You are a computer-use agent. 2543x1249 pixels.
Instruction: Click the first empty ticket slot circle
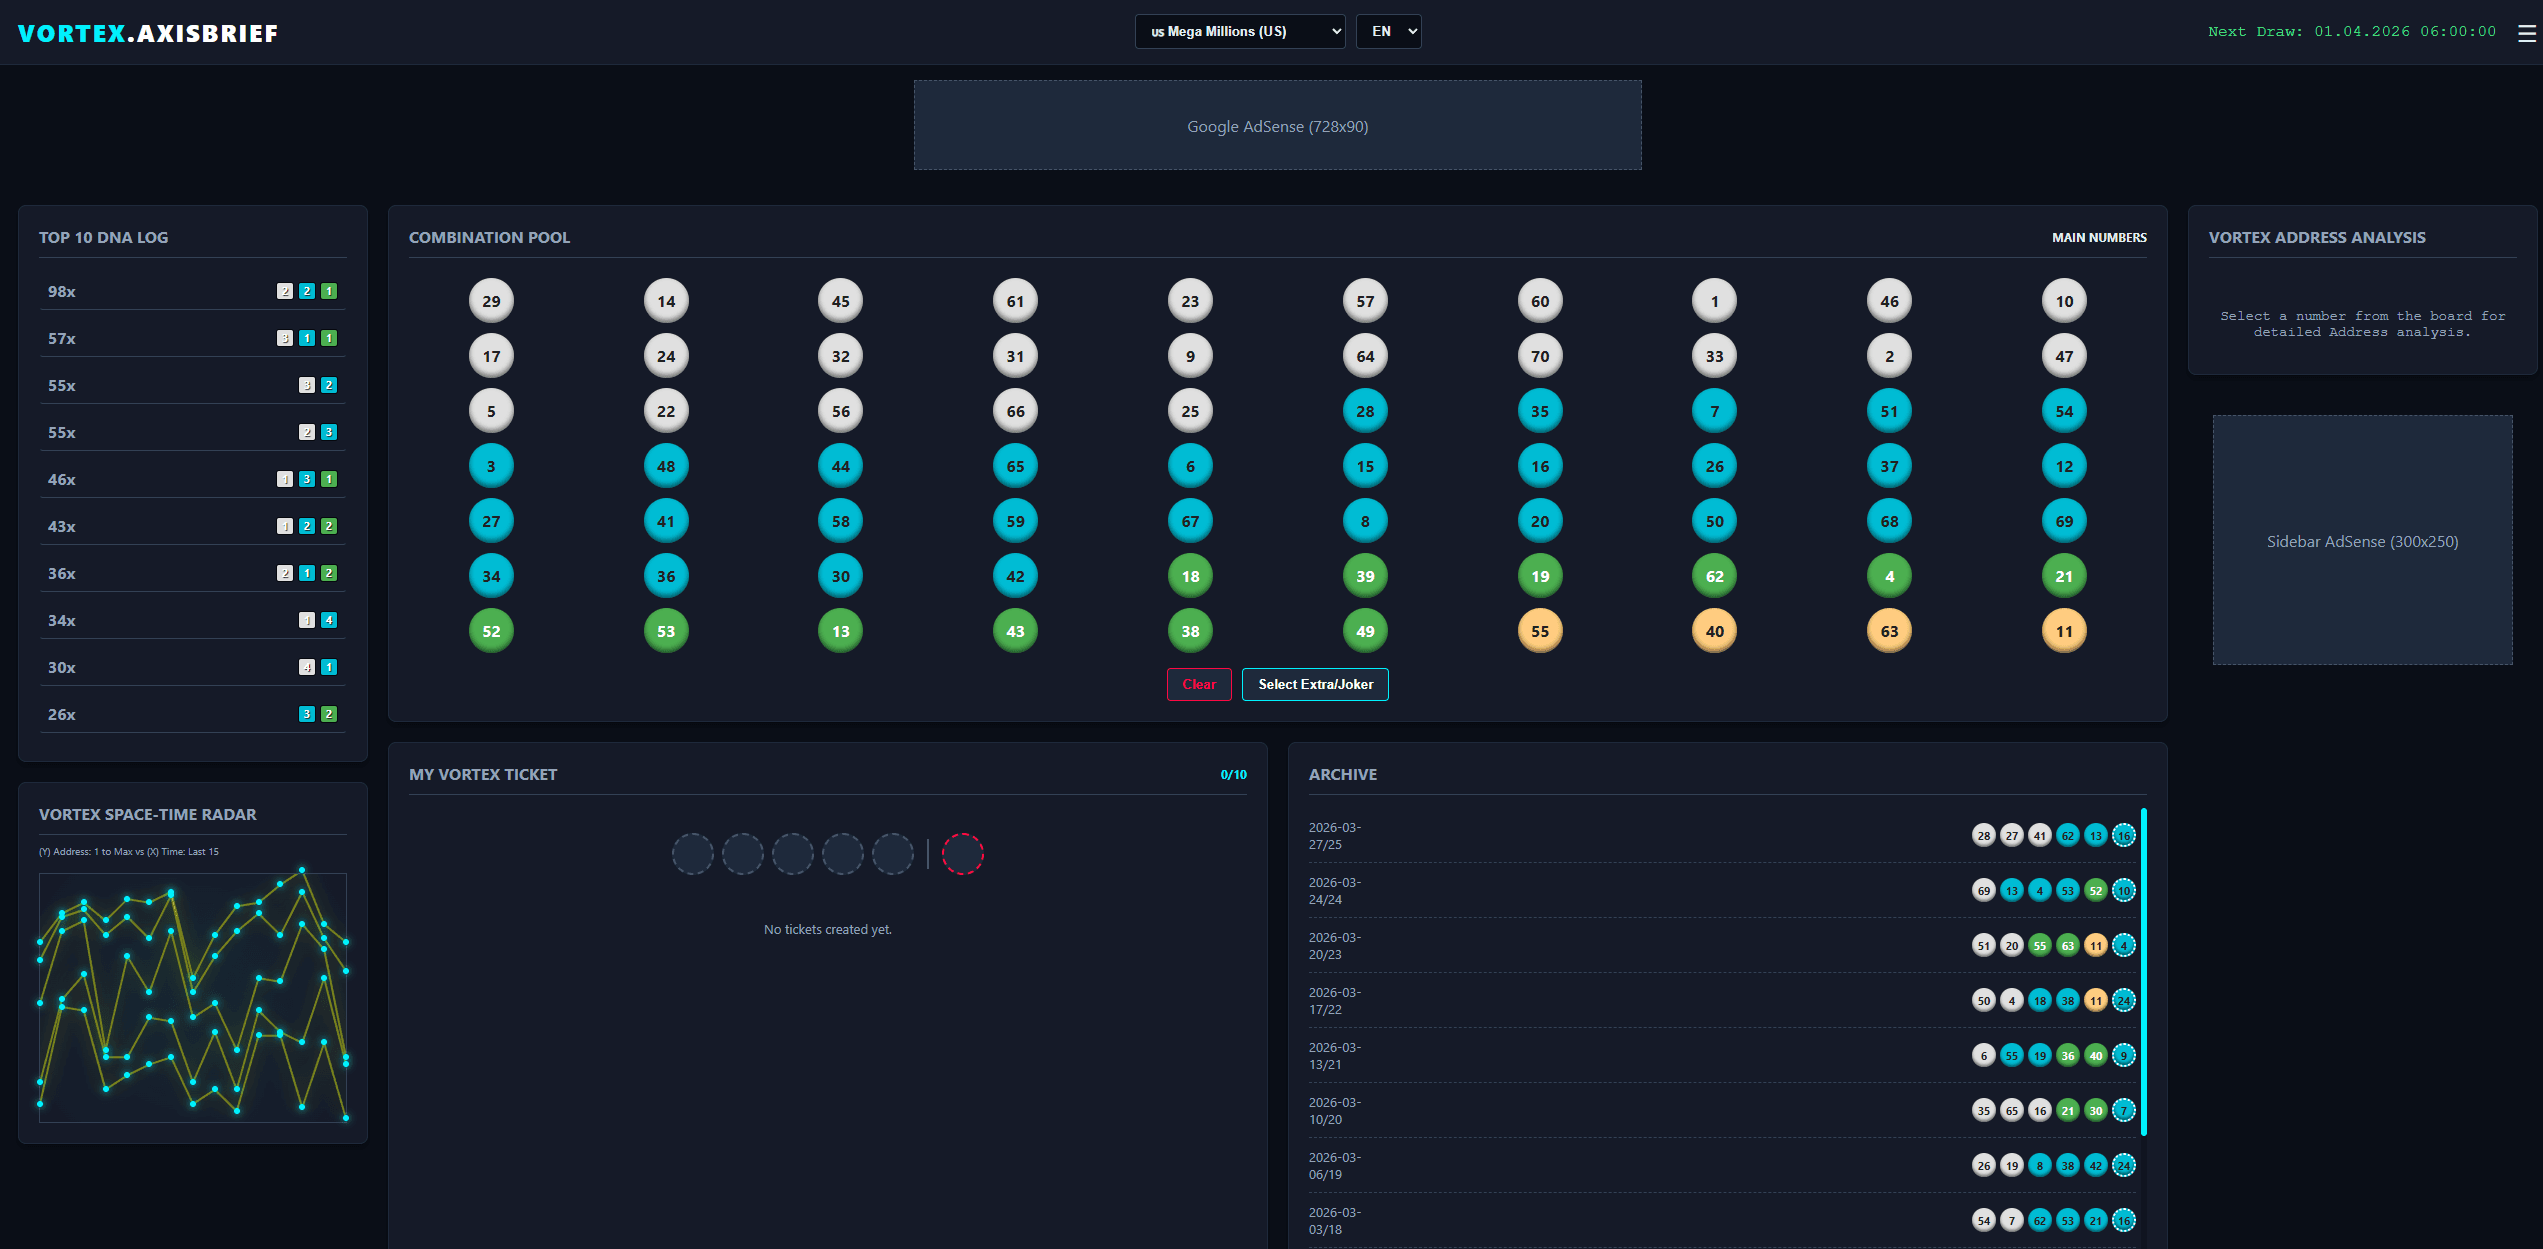(693, 853)
